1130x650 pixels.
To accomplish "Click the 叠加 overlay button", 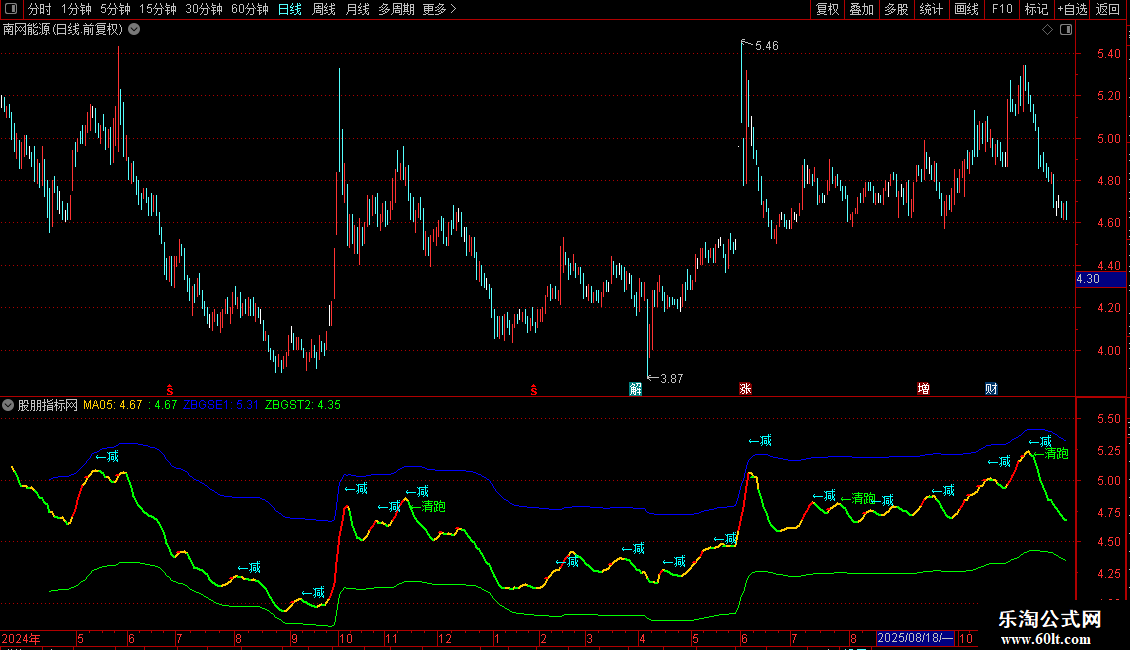I will (x=861, y=9).
